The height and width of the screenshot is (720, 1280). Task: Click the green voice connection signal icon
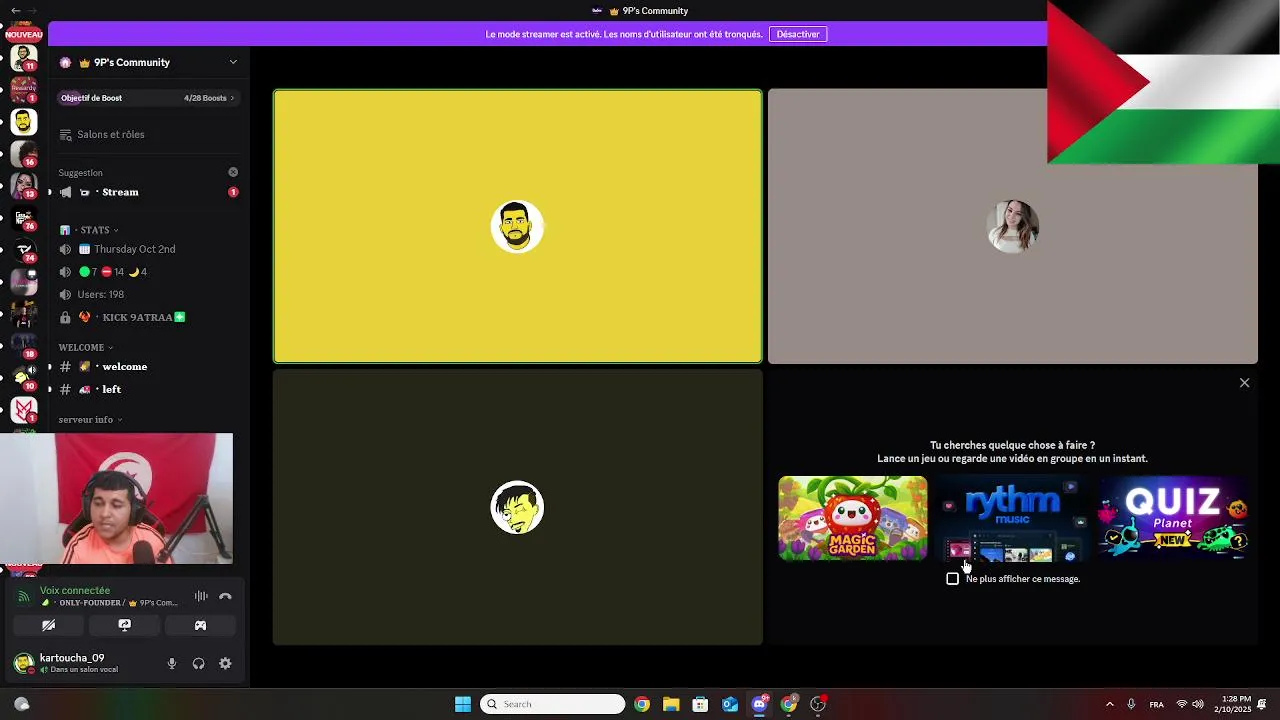click(24, 596)
